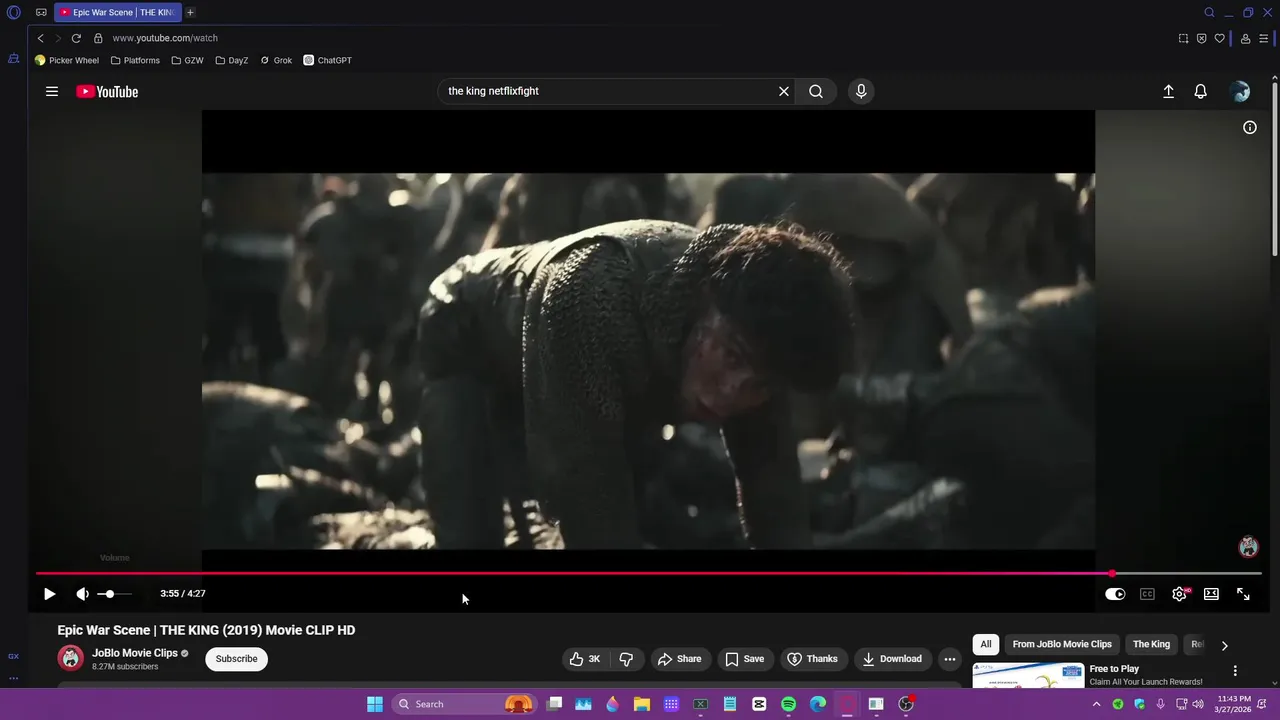Share the video

click(x=680, y=659)
